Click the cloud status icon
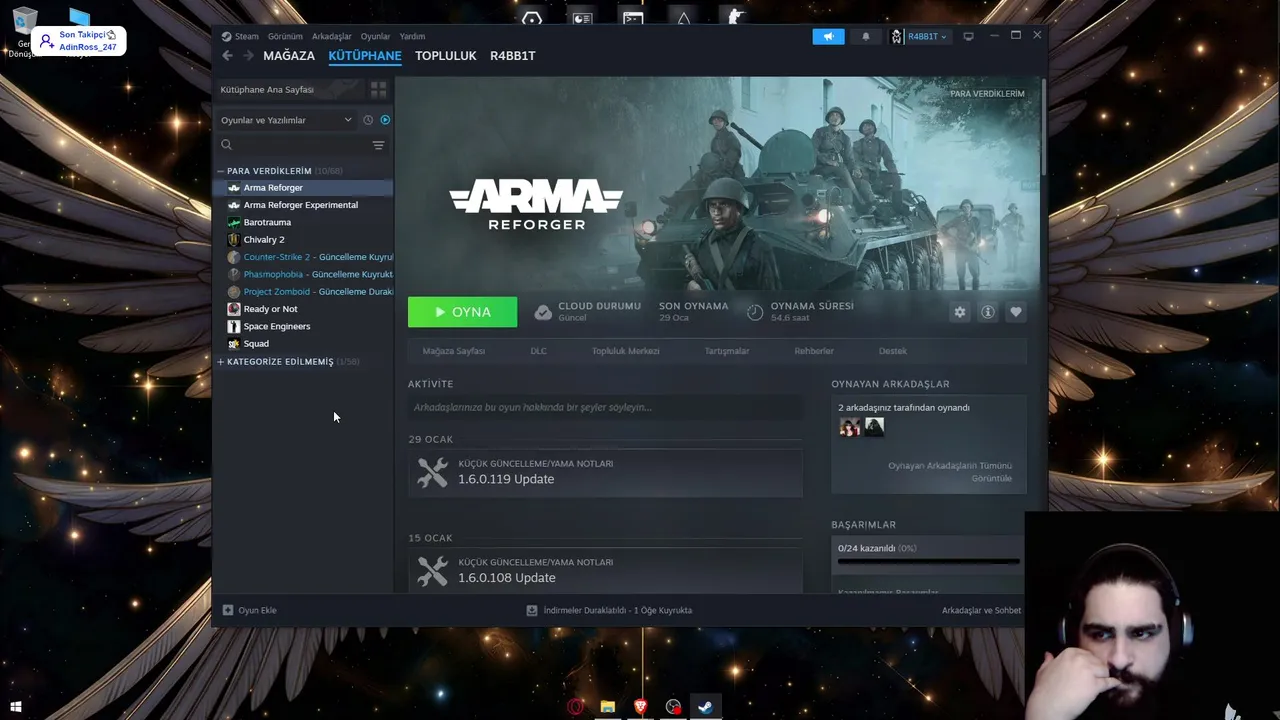Viewport: 1280px width, 720px height. coord(543,312)
